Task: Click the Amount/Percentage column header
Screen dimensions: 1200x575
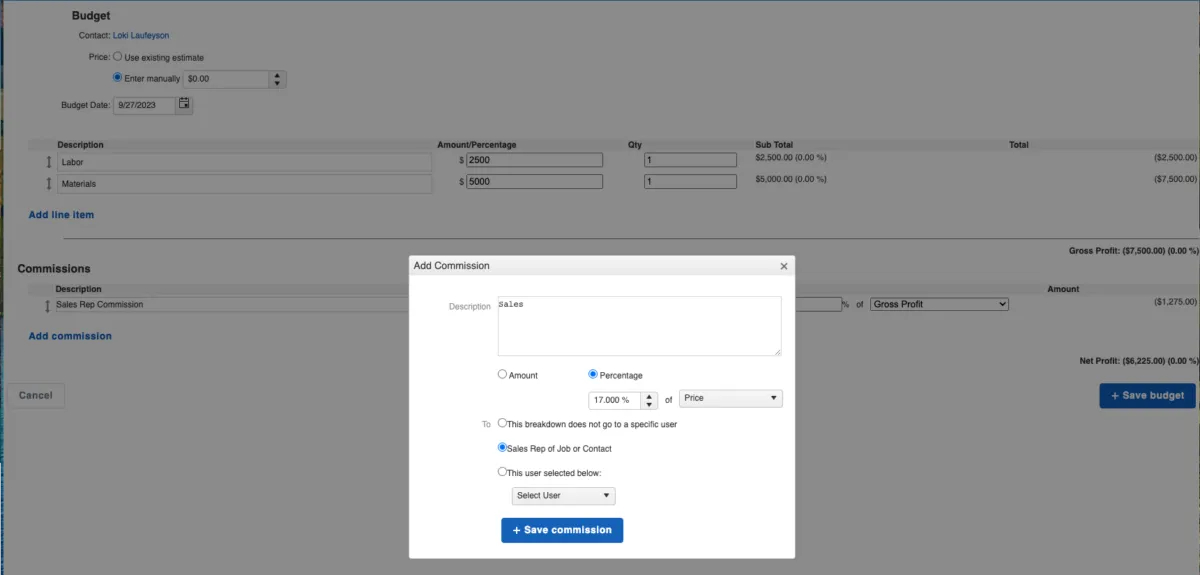Action: (477, 145)
